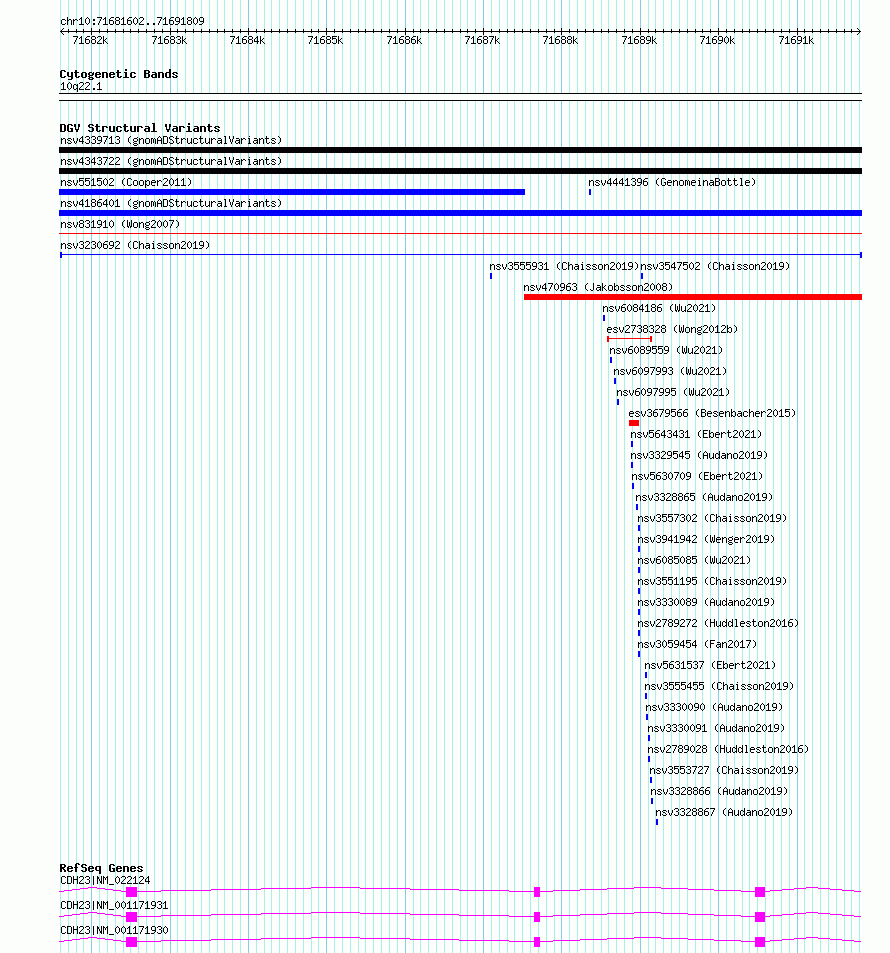Click nsv3329545 (Audano2019) variant label
The image size is (890, 953).
[699, 455]
